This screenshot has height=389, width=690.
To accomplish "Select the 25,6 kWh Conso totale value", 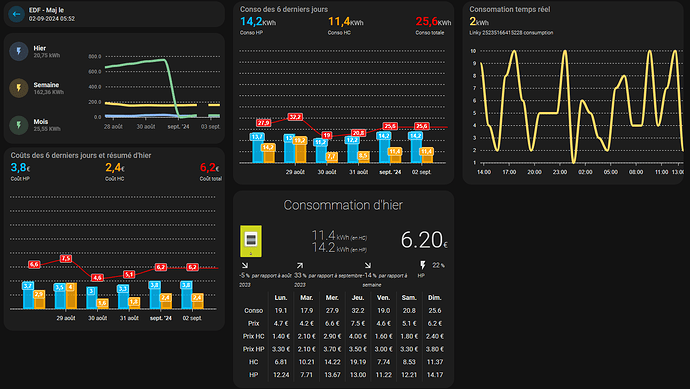I will [433, 21].
